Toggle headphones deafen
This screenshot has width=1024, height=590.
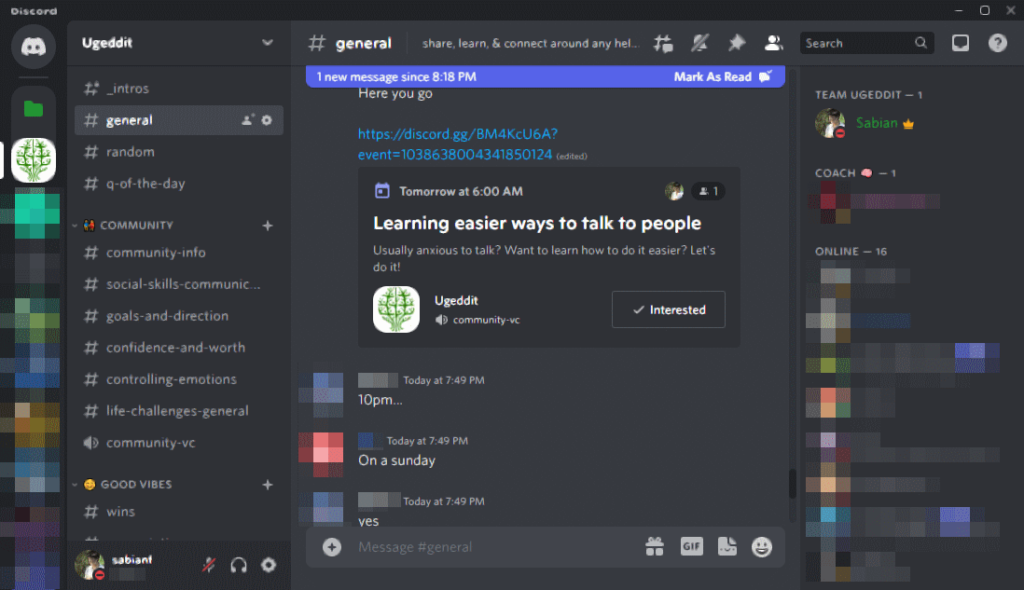coord(238,565)
